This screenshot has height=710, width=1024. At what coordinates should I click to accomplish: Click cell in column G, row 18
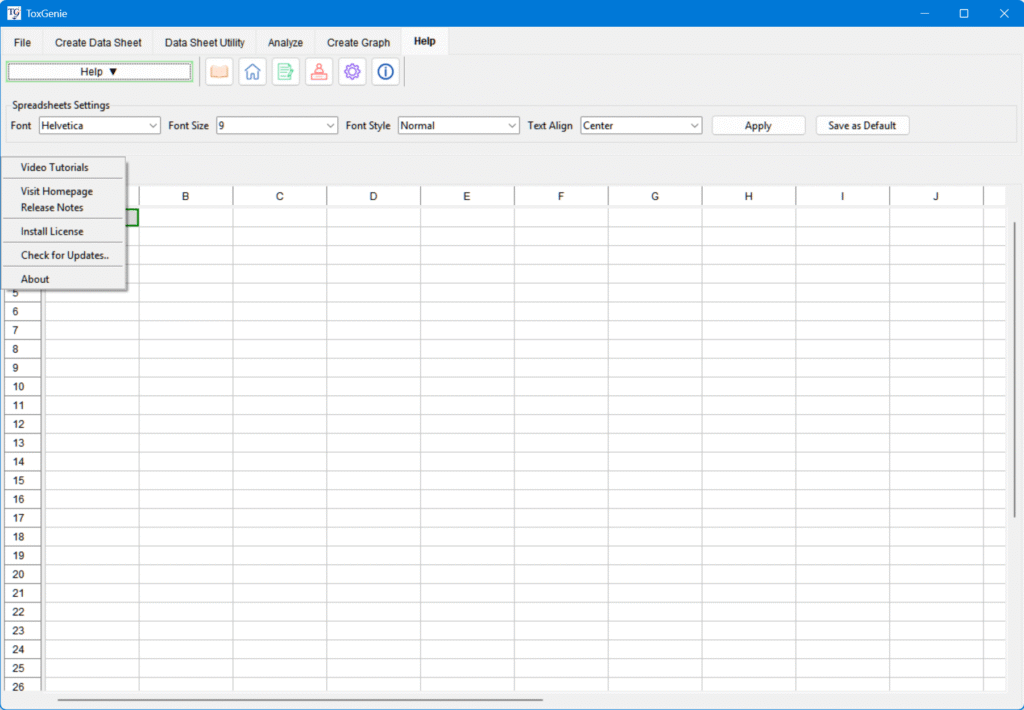pyautogui.click(x=655, y=537)
